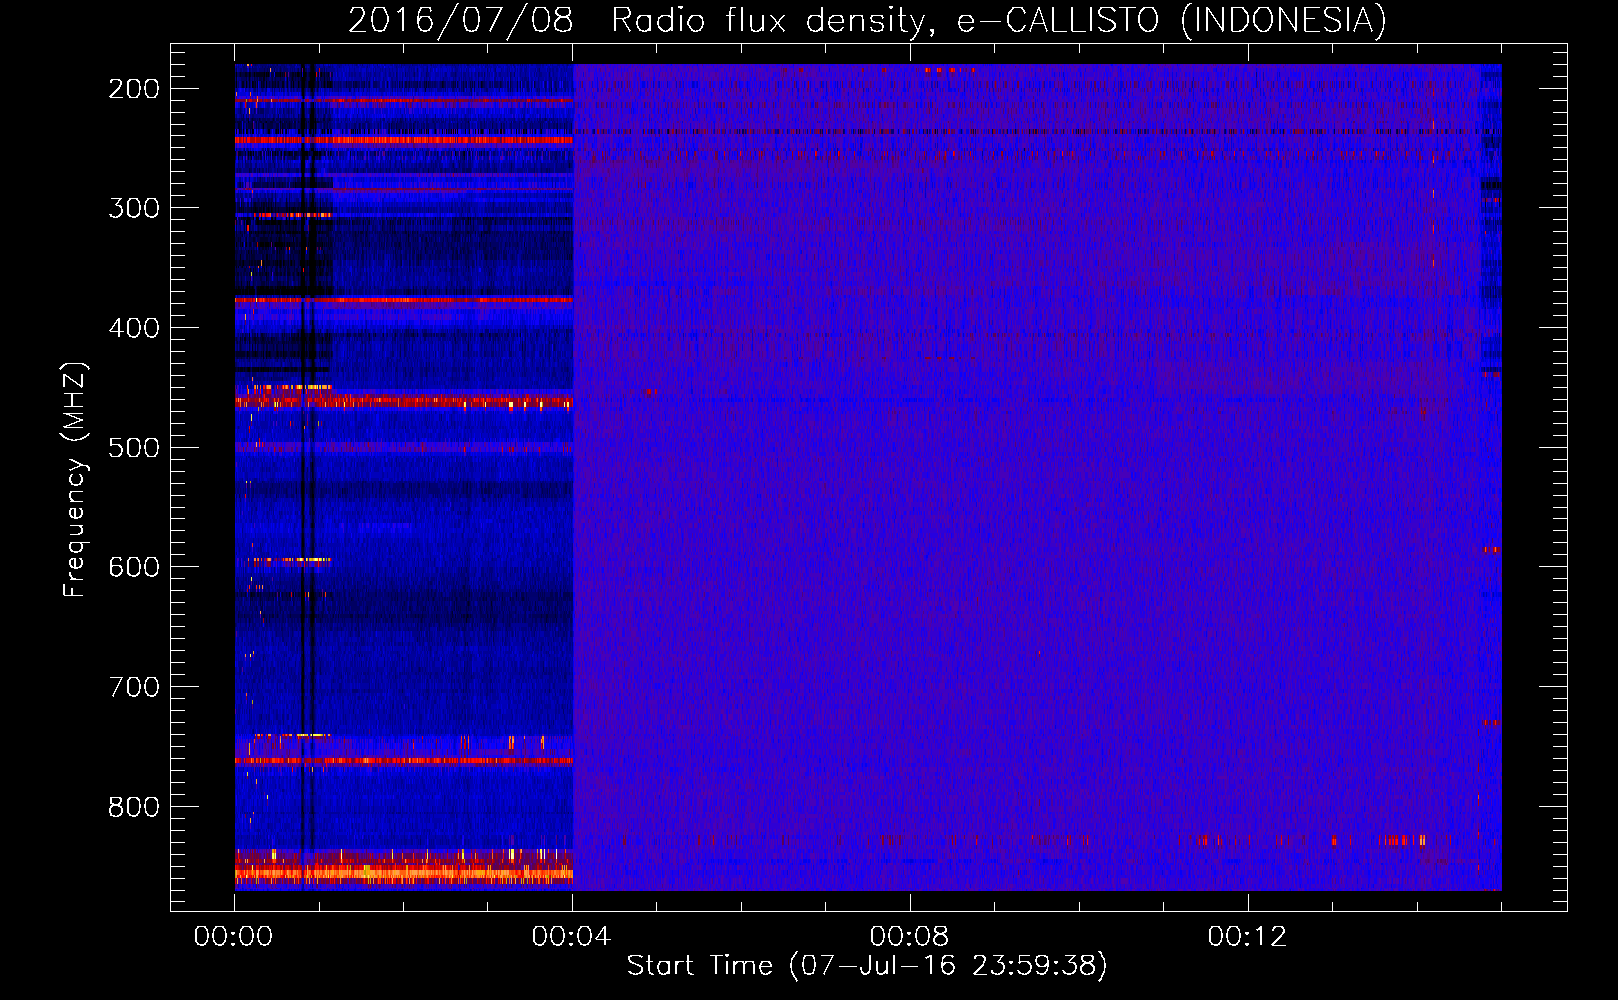Select the '300' frequency axis label

pyautogui.click(x=133, y=208)
